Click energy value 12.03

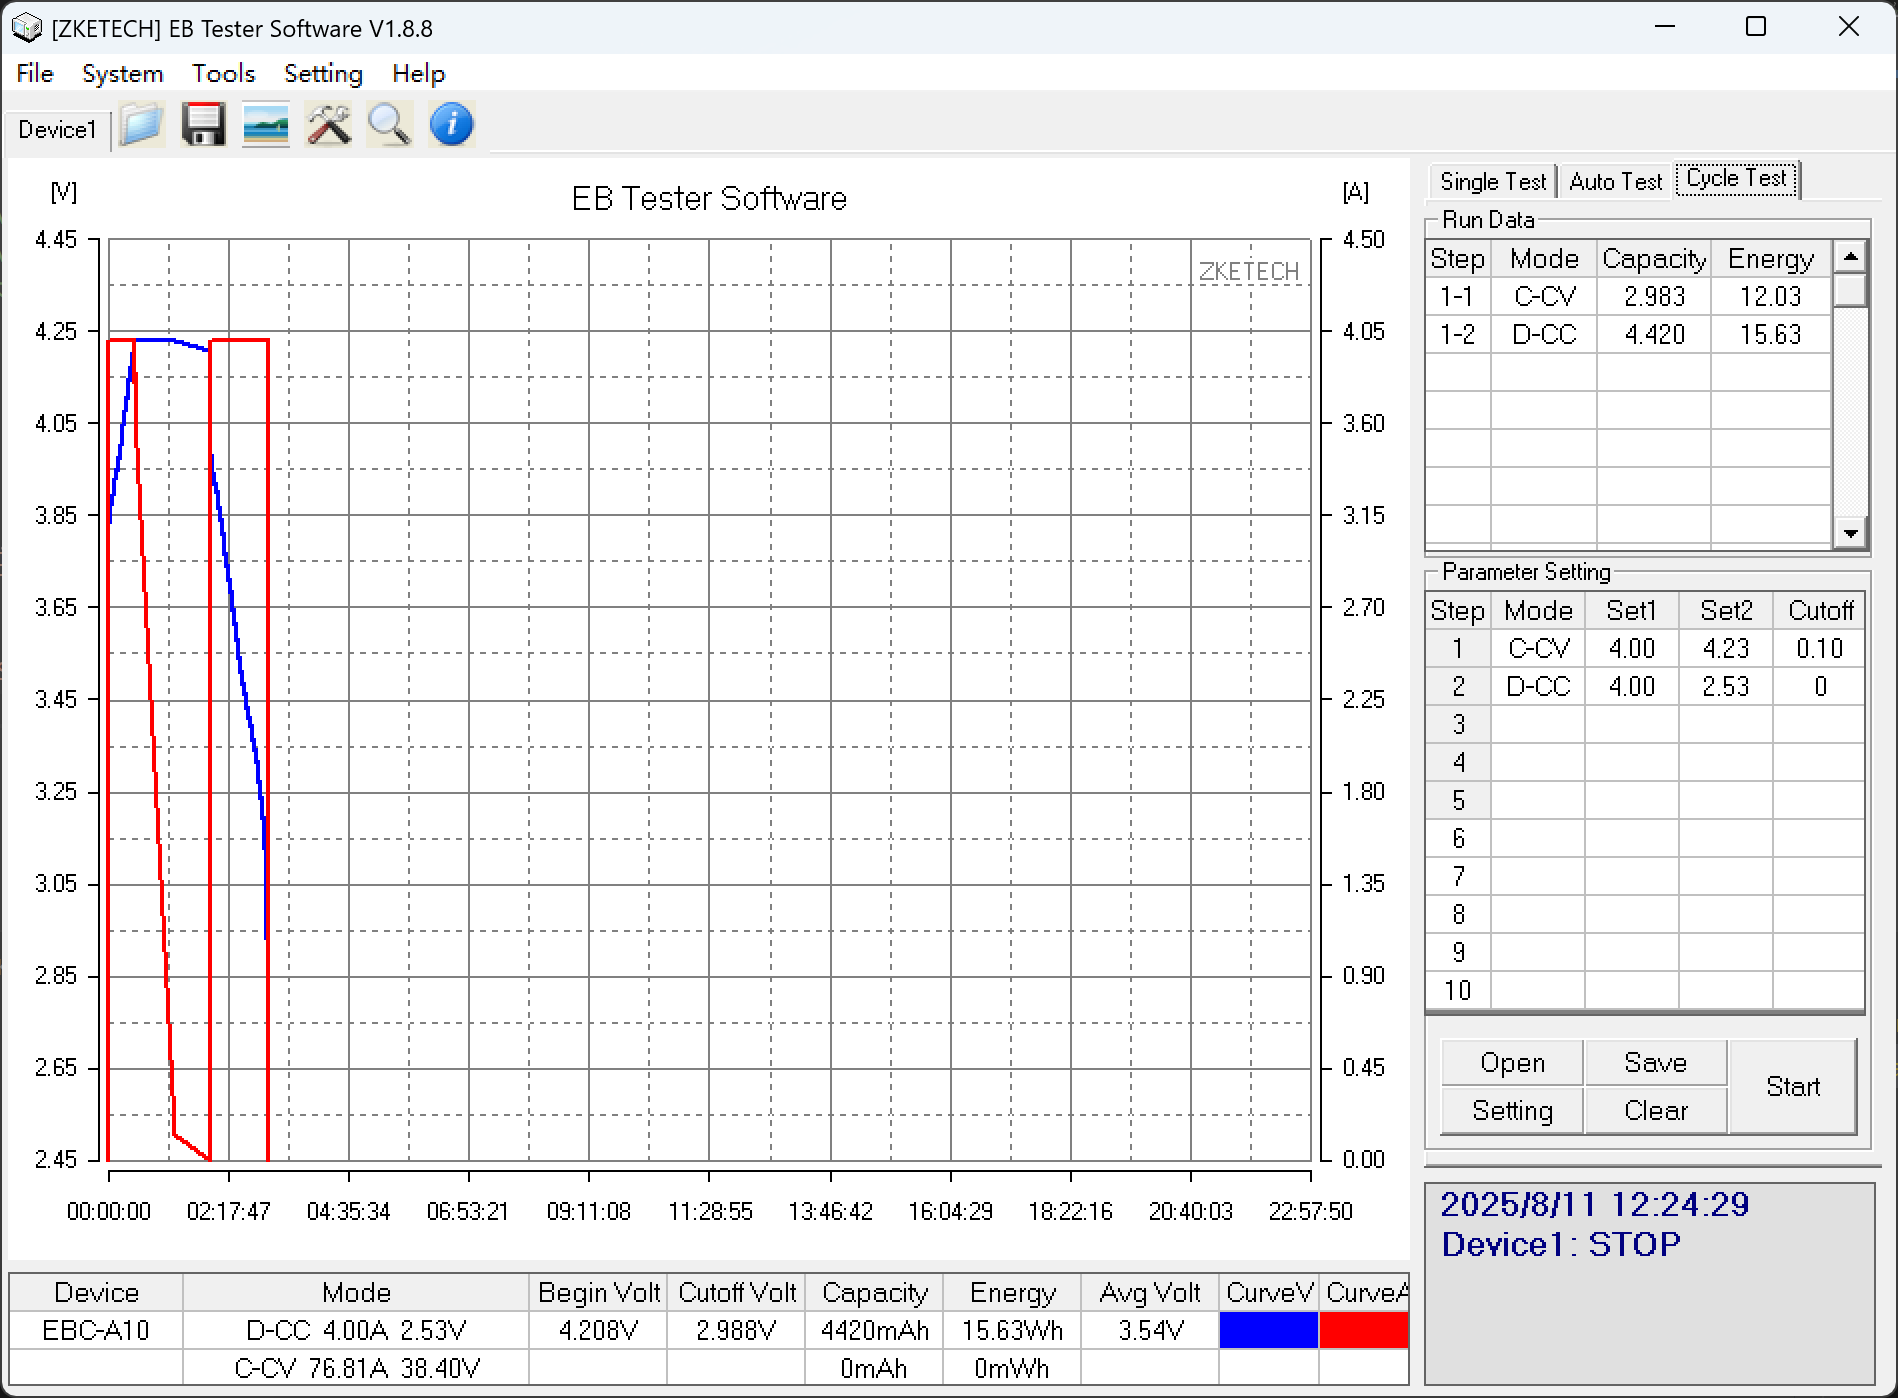coord(1770,297)
